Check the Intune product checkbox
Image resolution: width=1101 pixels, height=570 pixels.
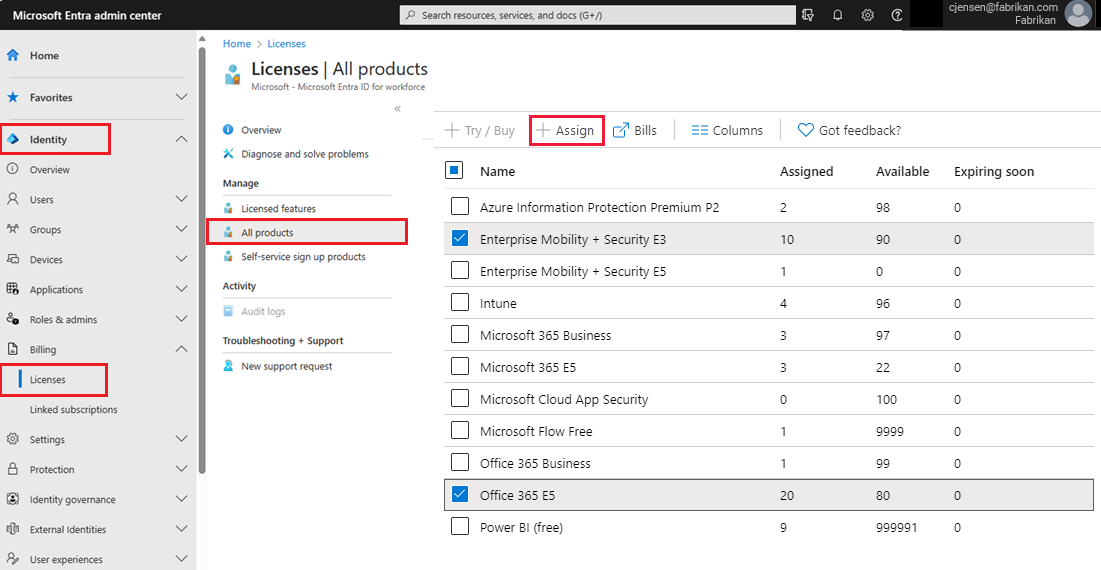459,304
